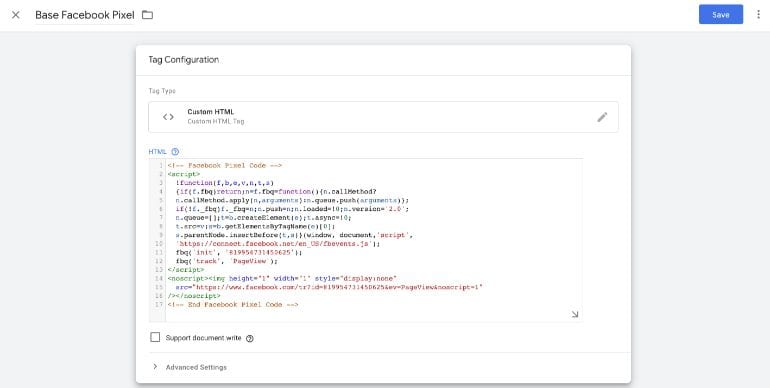The width and height of the screenshot is (770, 388).
Task: Click the '<!-- End Facebook Pixel Code -->' line
Action: click(233, 305)
